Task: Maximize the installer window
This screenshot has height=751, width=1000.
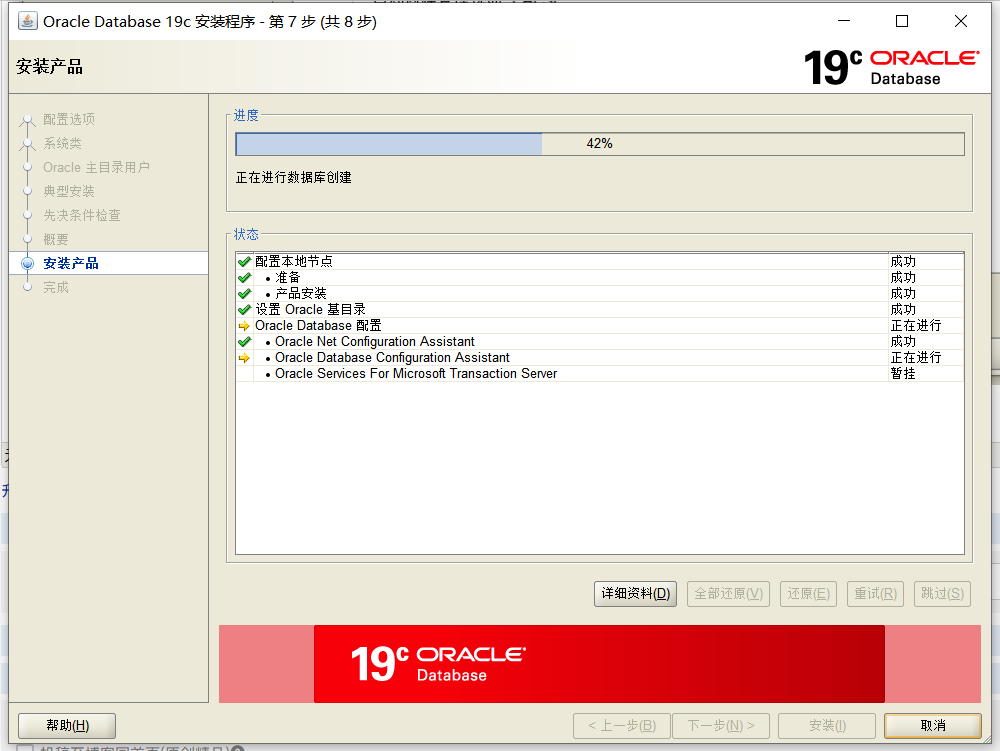Action: [902, 21]
